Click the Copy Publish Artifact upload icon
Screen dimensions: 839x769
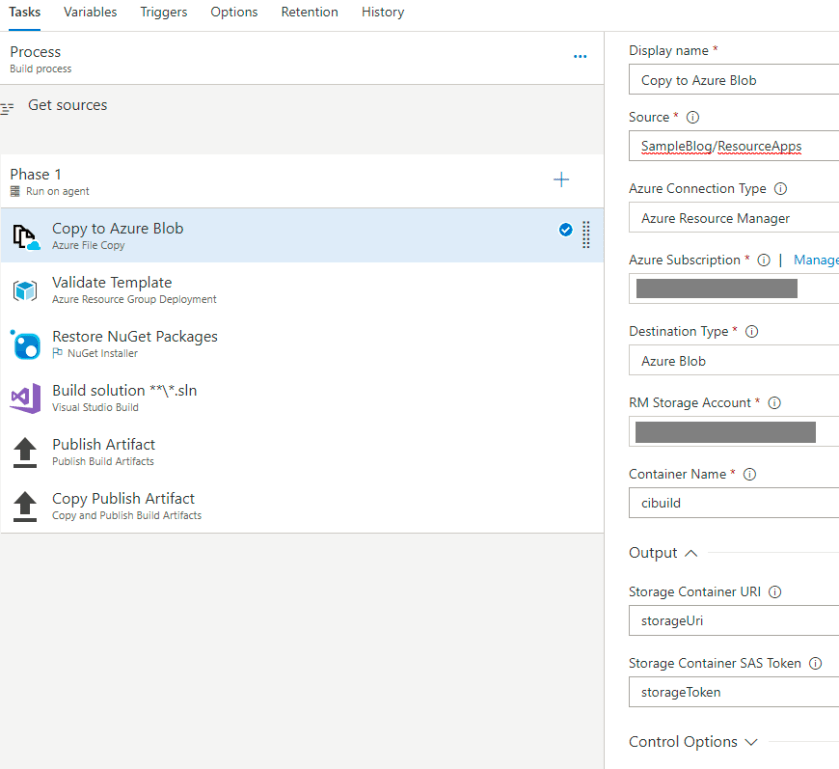25,506
